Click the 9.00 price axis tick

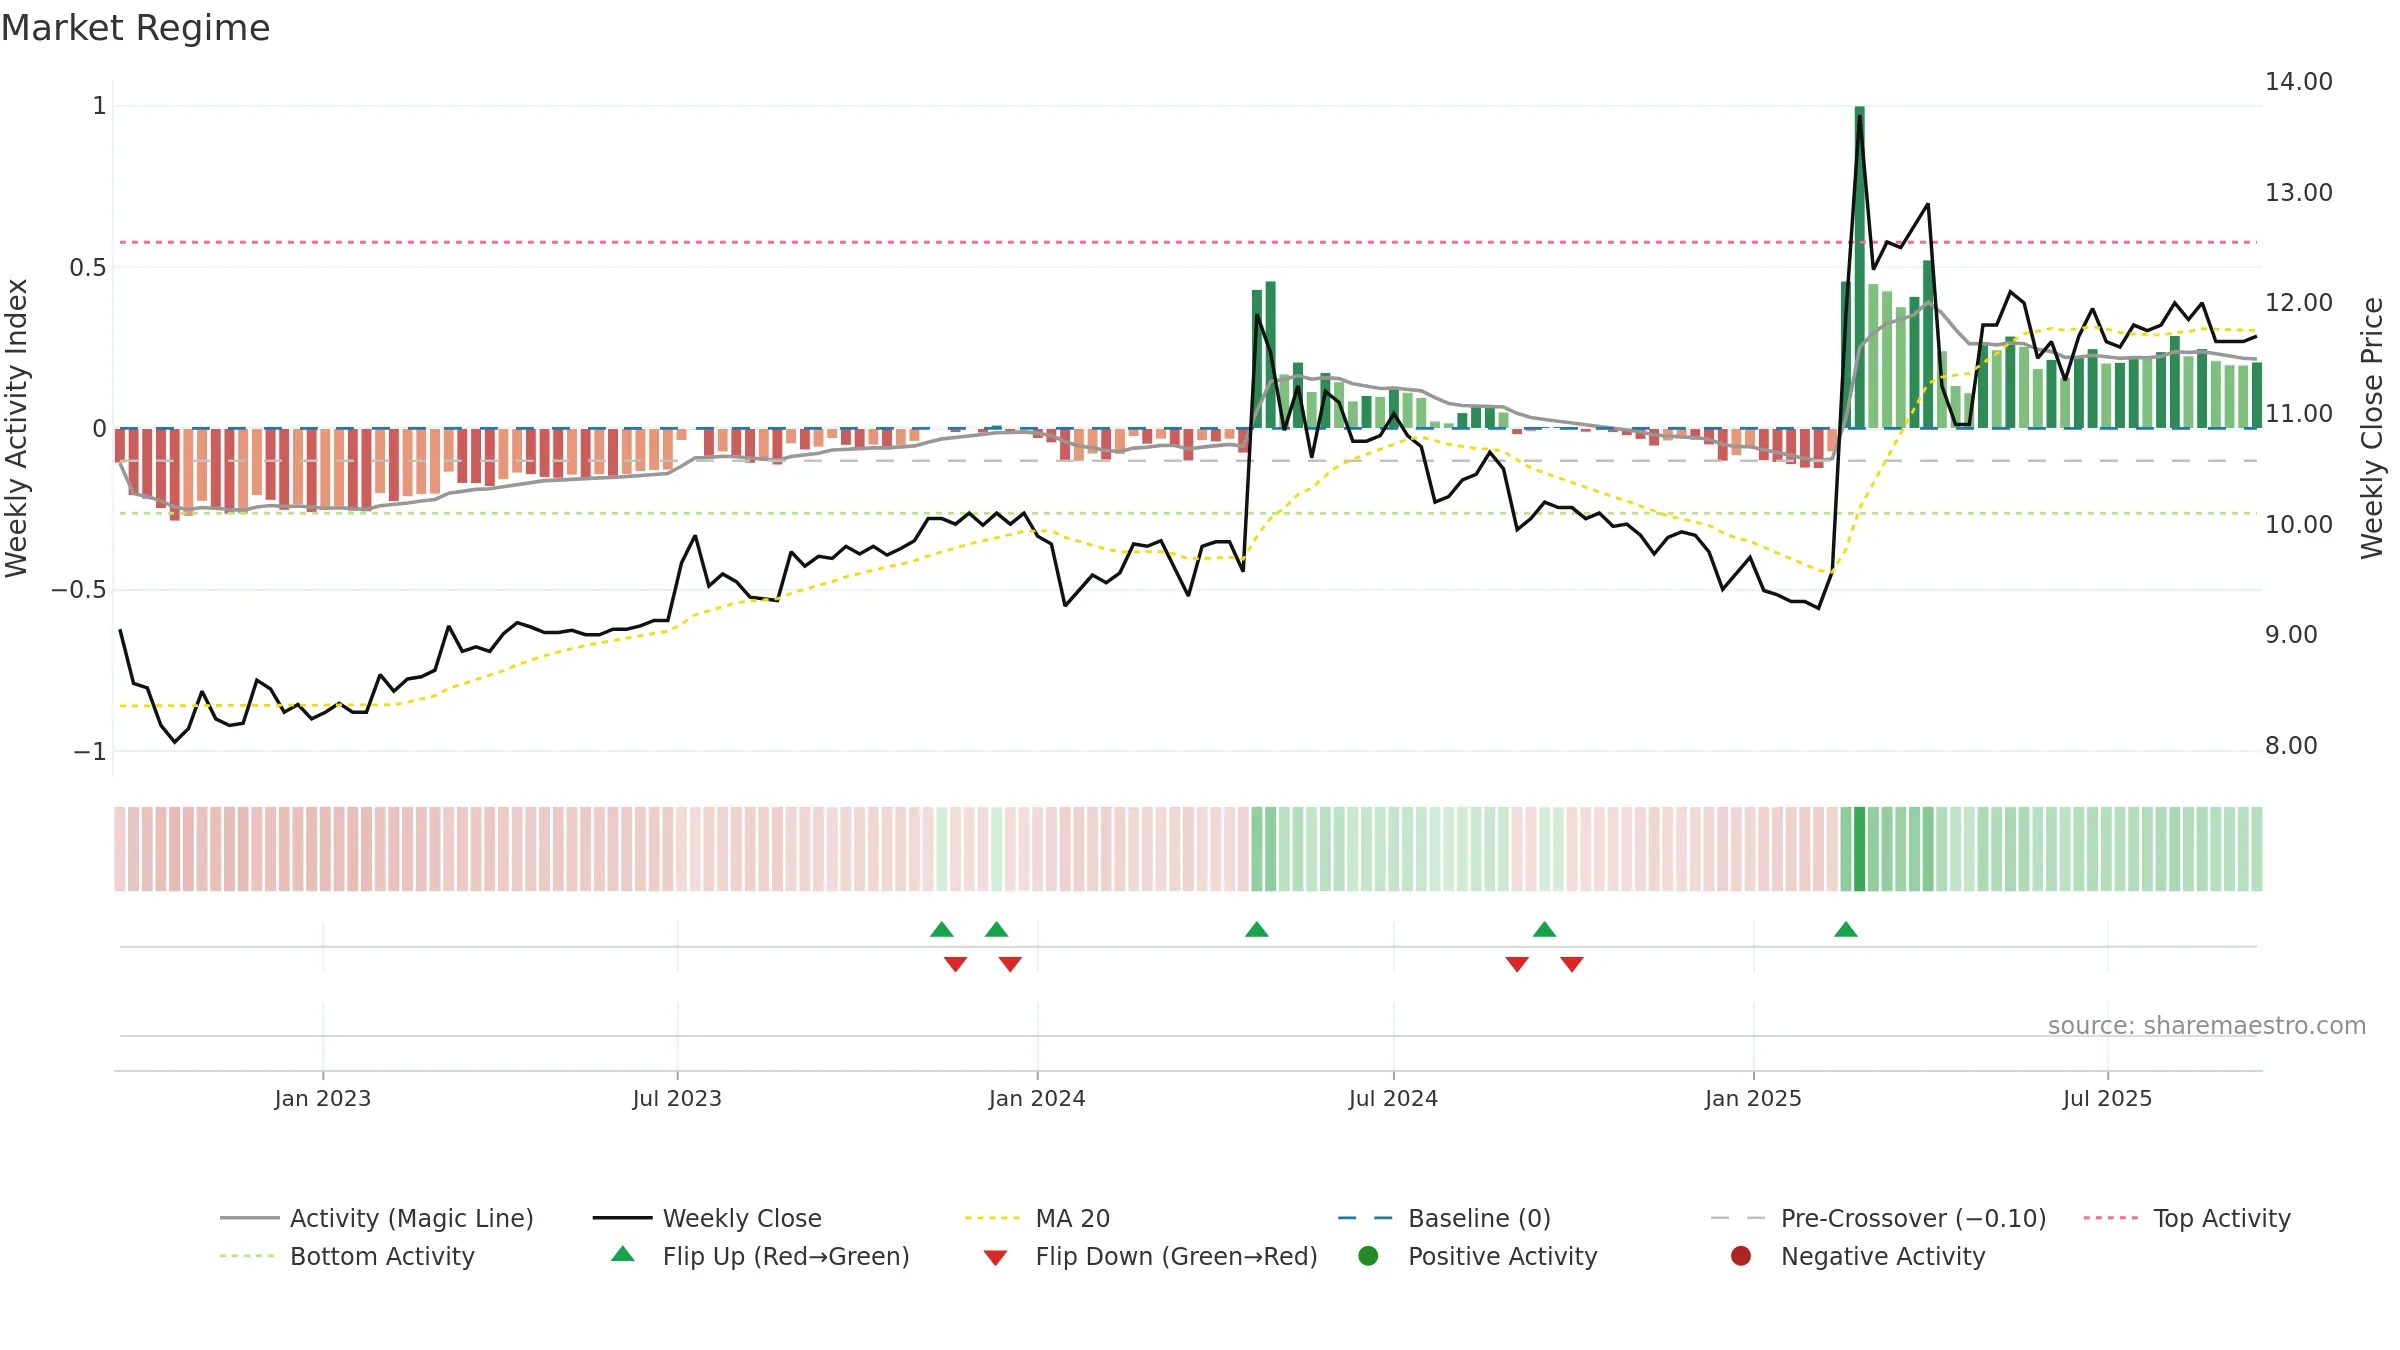(x=2290, y=635)
